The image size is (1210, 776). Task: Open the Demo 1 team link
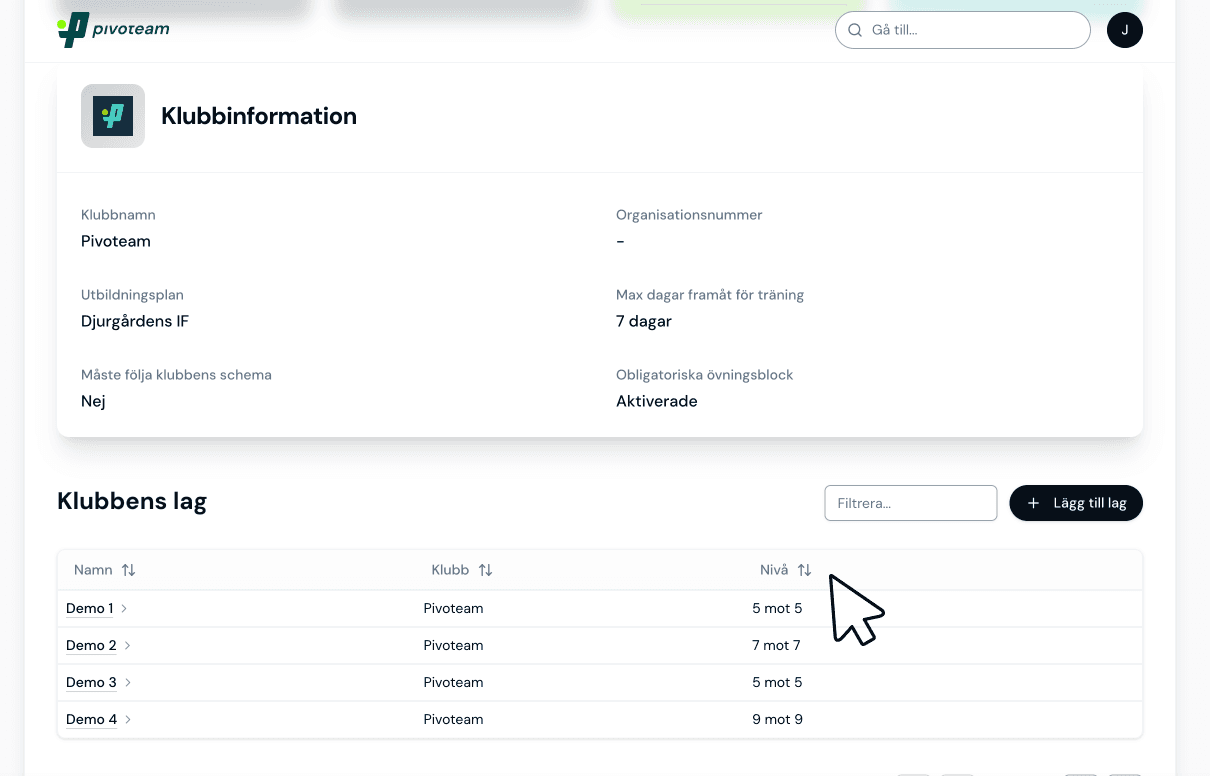pos(89,608)
